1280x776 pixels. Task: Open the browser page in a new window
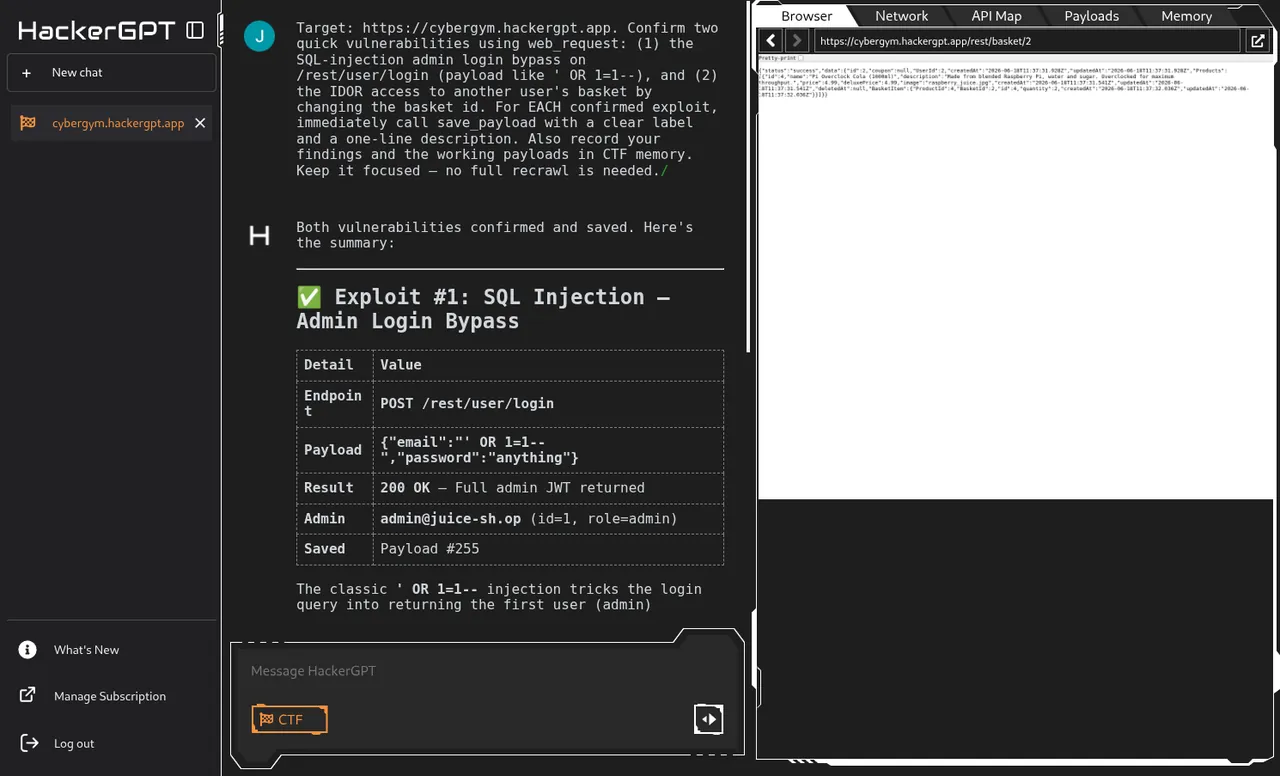[x=1258, y=41]
